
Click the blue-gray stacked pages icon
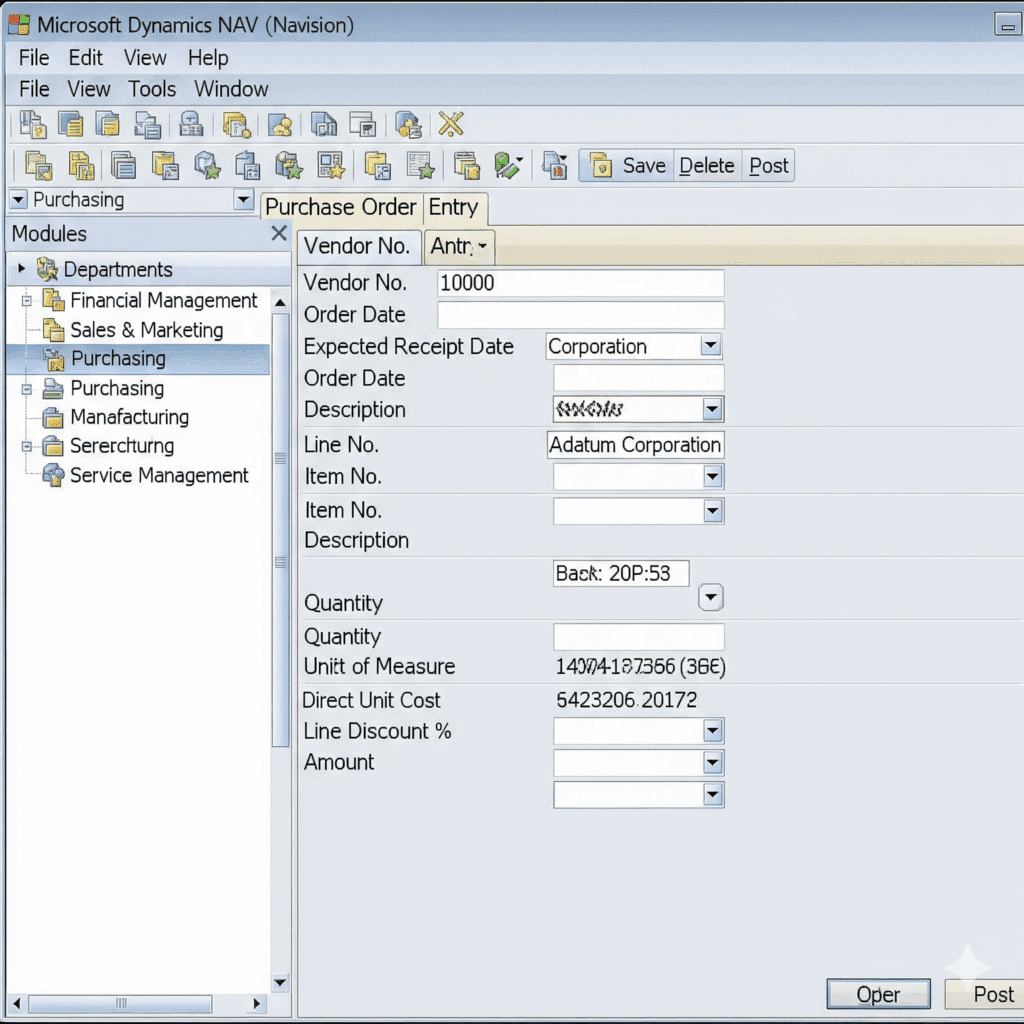point(123,166)
